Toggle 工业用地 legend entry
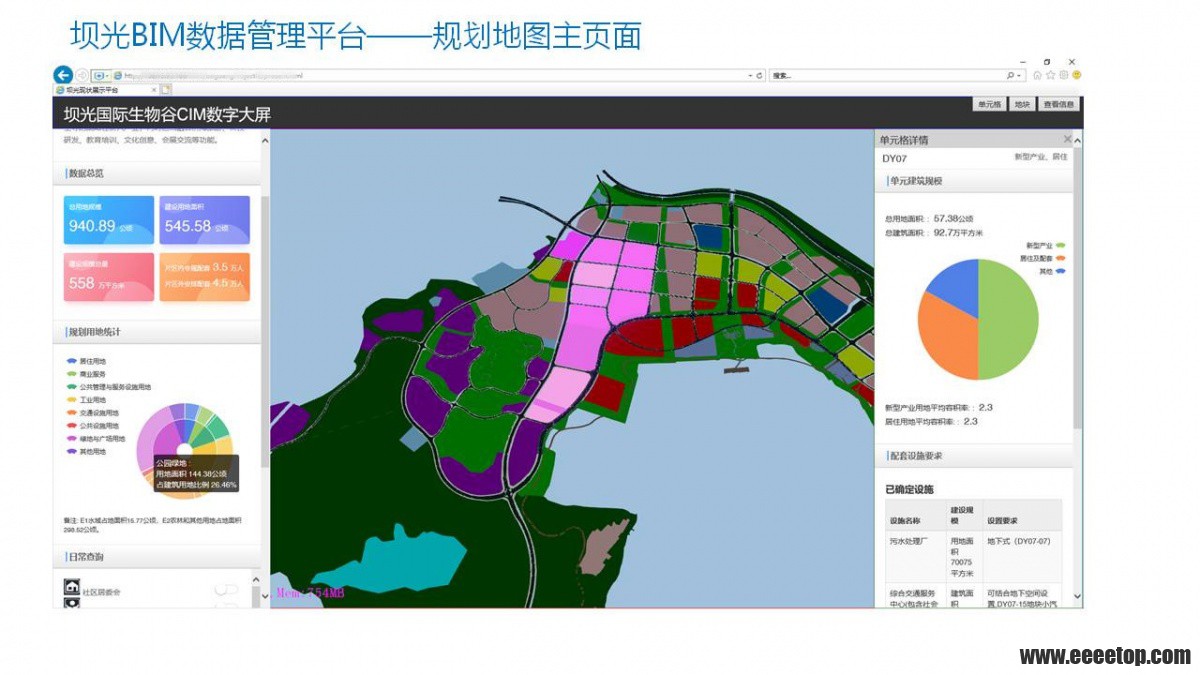Image resolution: width=1200 pixels, height=675 pixels. pos(86,400)
